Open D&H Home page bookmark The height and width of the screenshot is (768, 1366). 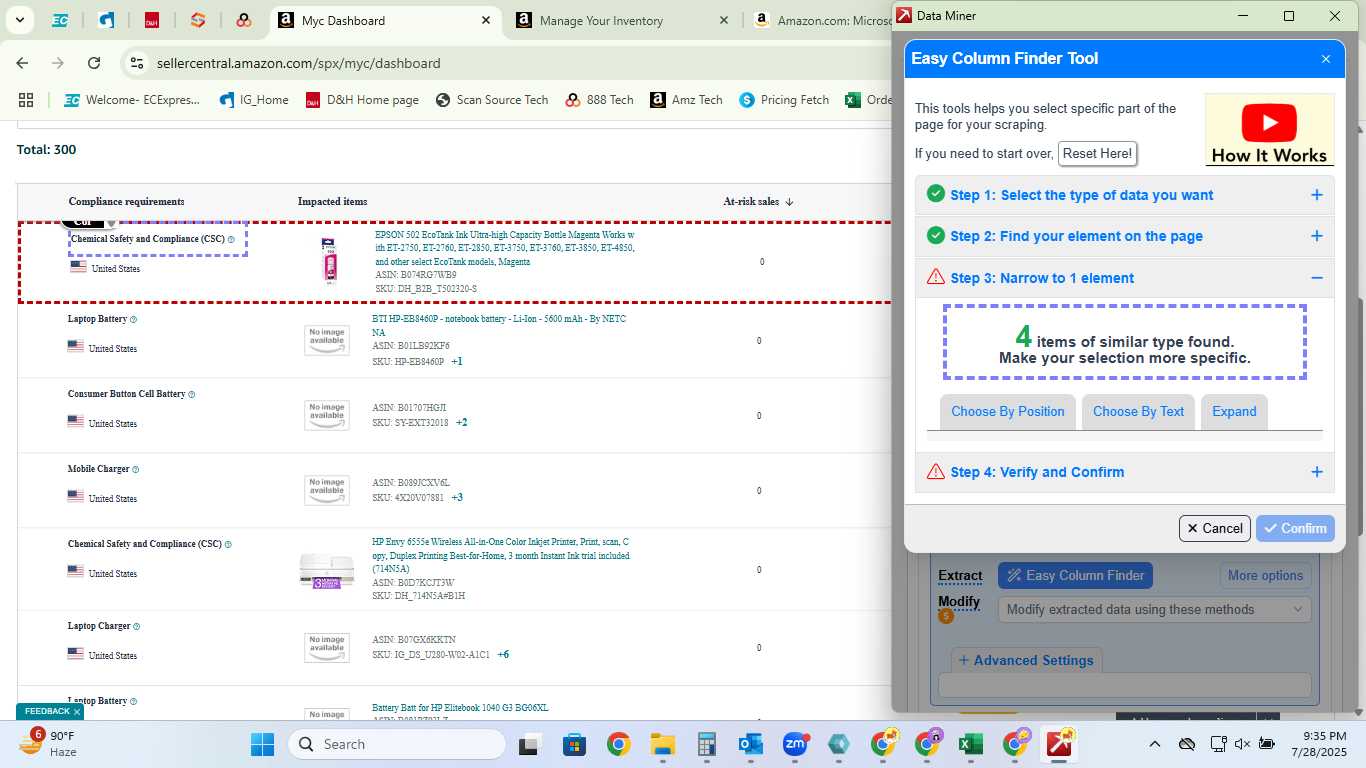362,100
